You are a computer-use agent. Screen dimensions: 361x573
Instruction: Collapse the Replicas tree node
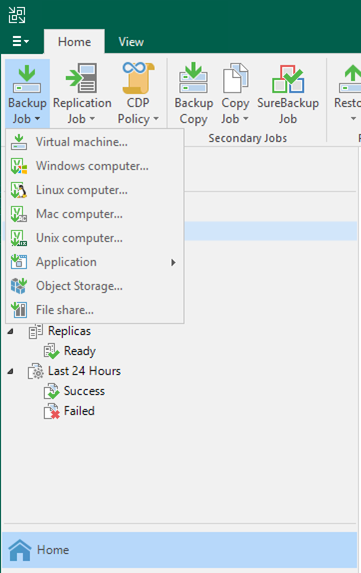tap(11, 331)
